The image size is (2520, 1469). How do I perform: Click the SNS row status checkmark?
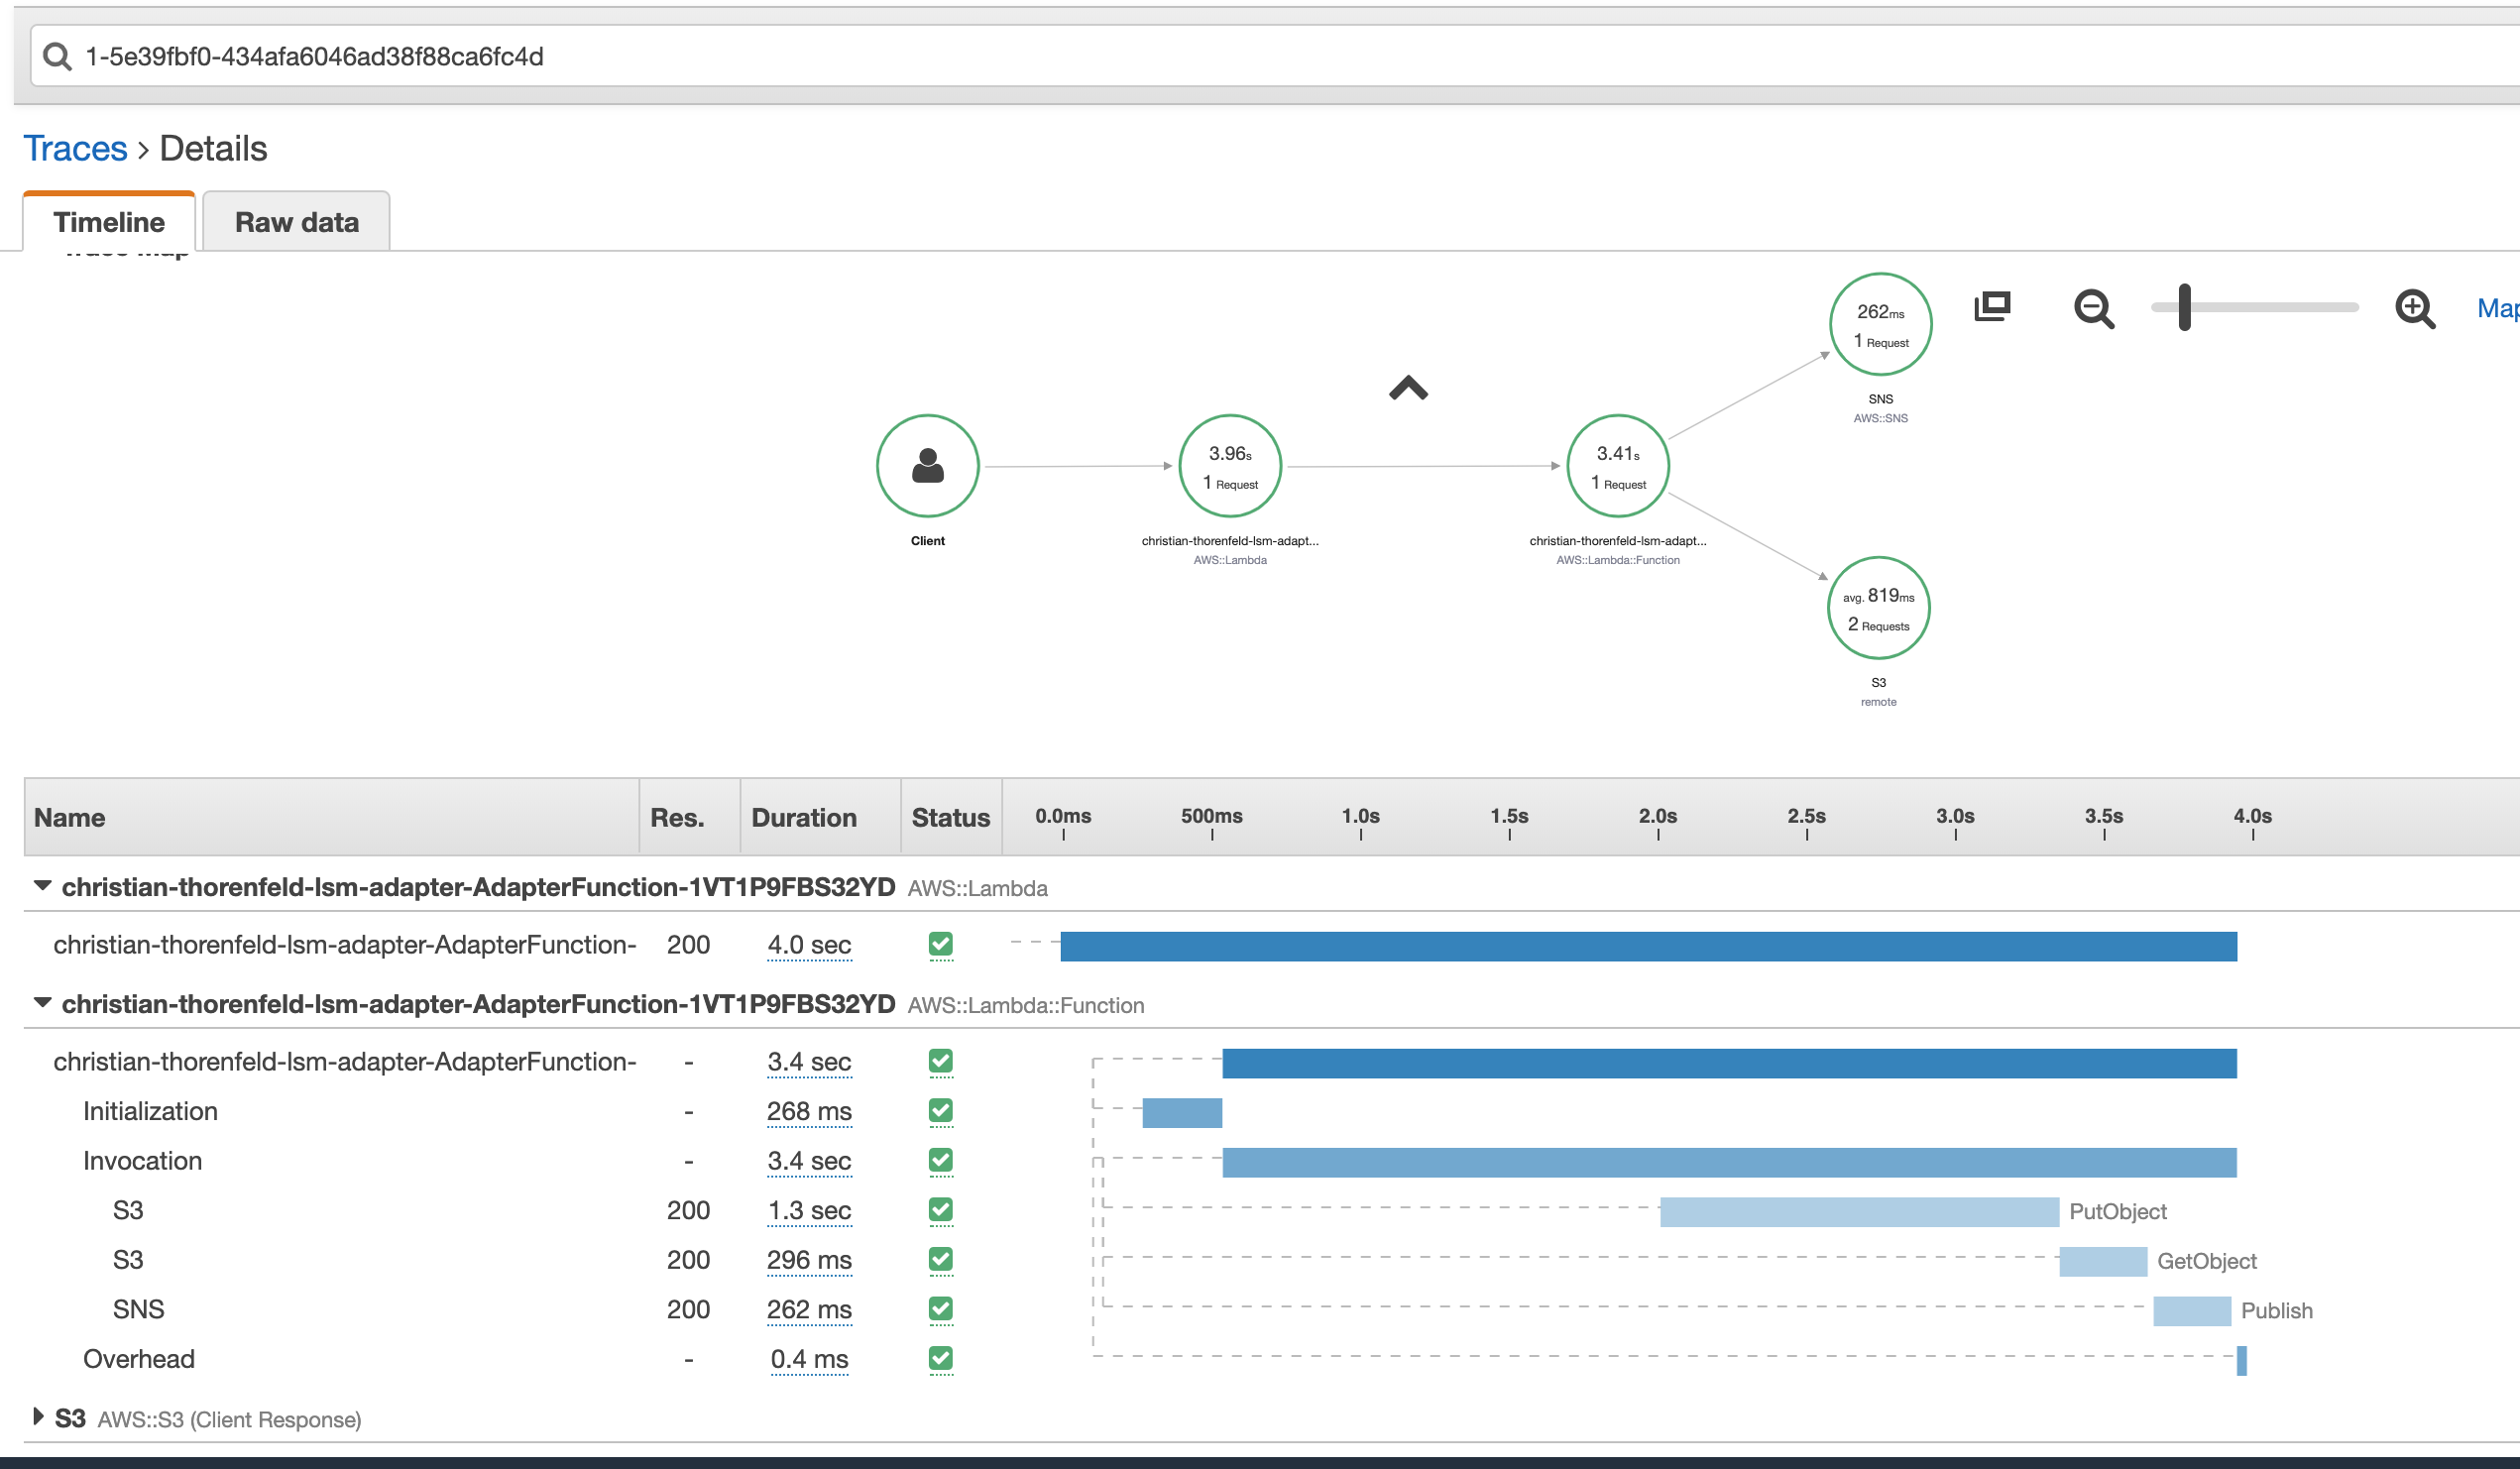click(940, 1309)
